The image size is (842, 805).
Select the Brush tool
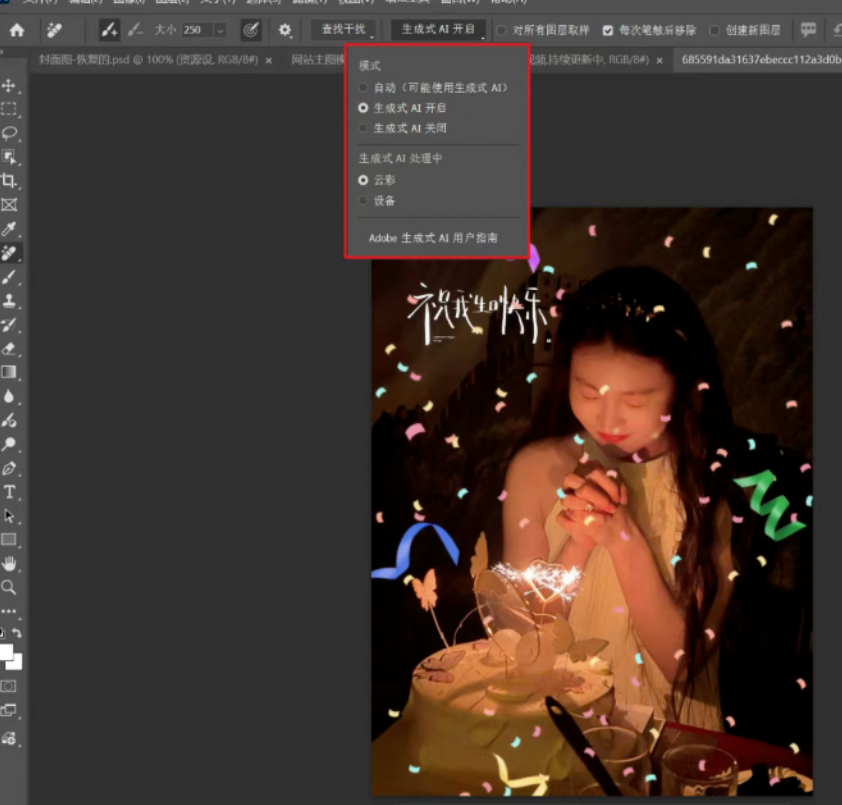pos(9,277)
